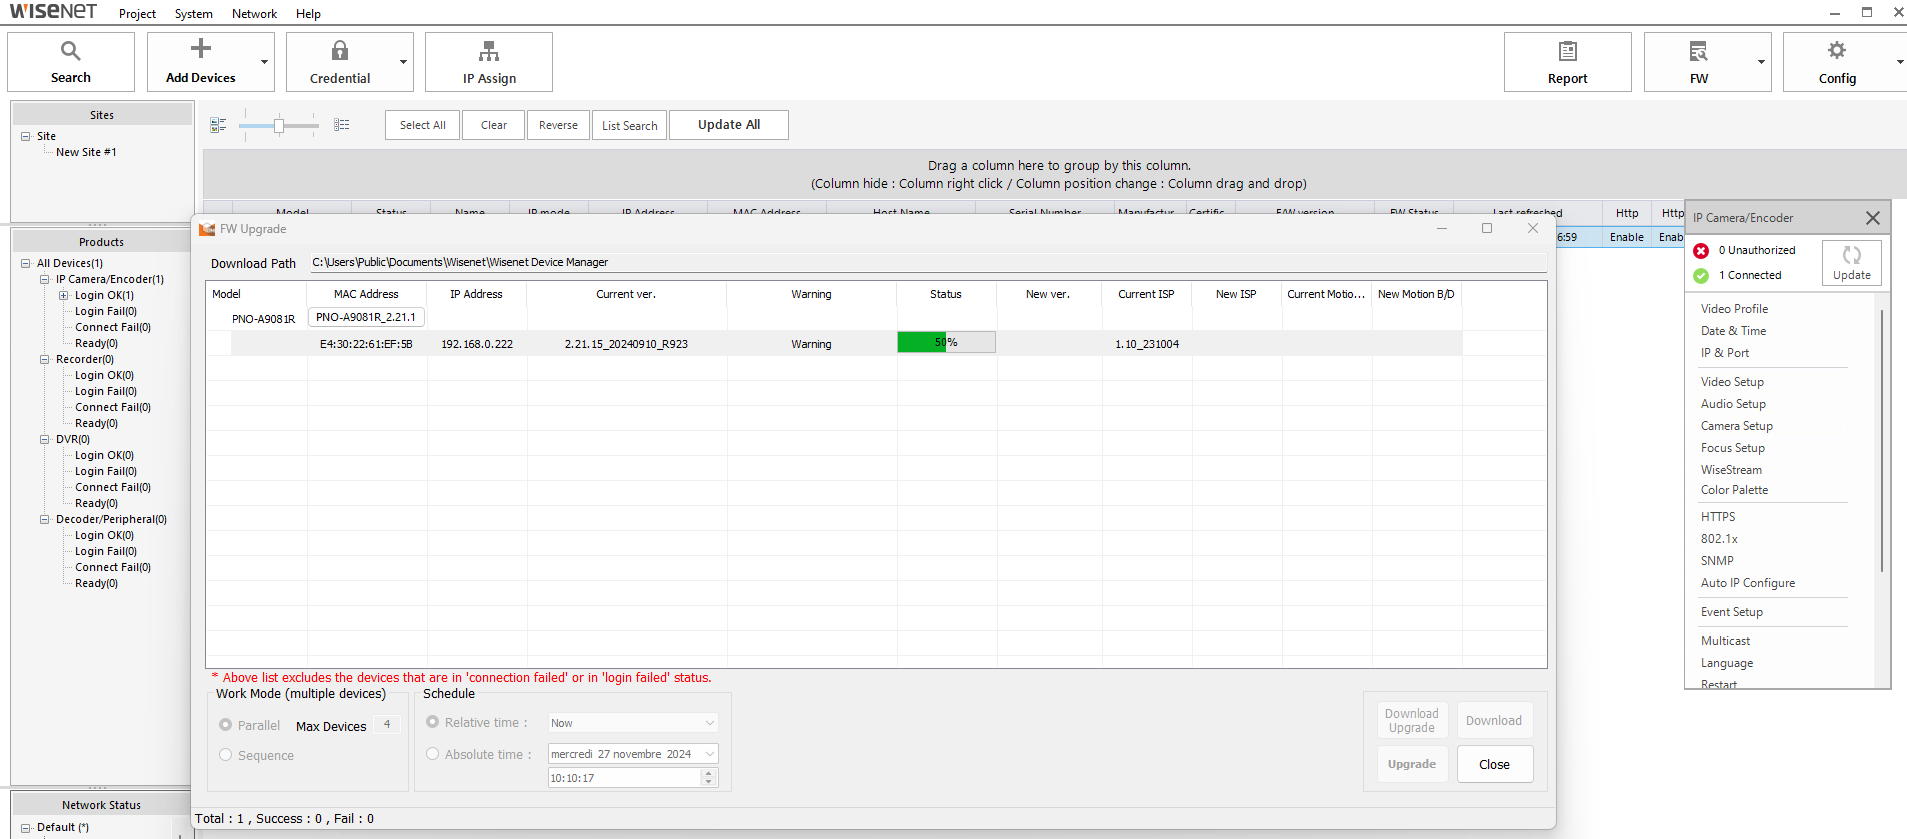This screenshot has width=1907, height=839.
Task: Switch to compact list view icon
Action: coord(218,125)
